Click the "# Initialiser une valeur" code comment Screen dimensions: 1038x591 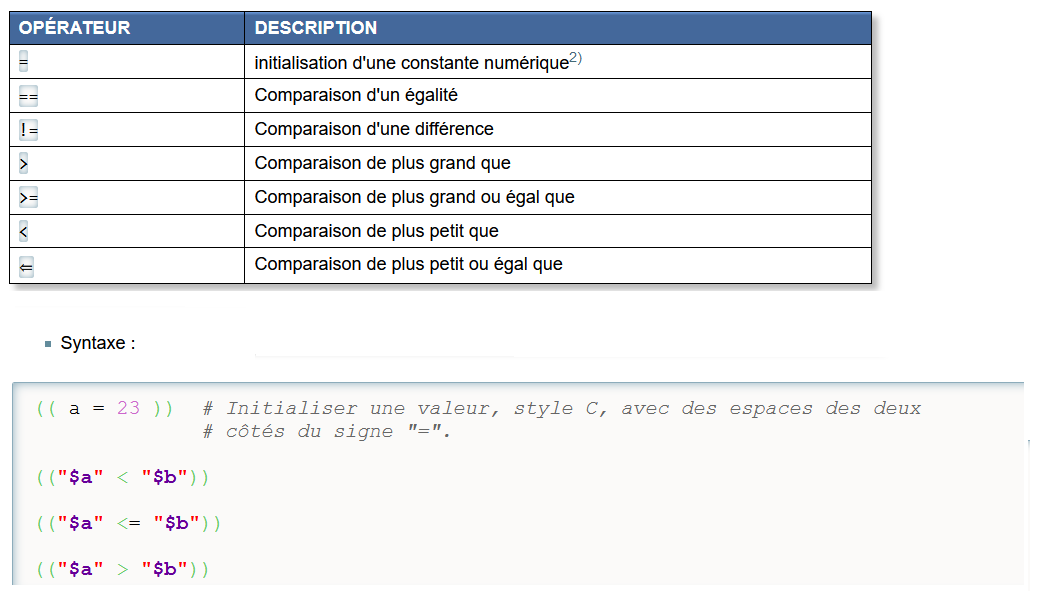(561, 408)
